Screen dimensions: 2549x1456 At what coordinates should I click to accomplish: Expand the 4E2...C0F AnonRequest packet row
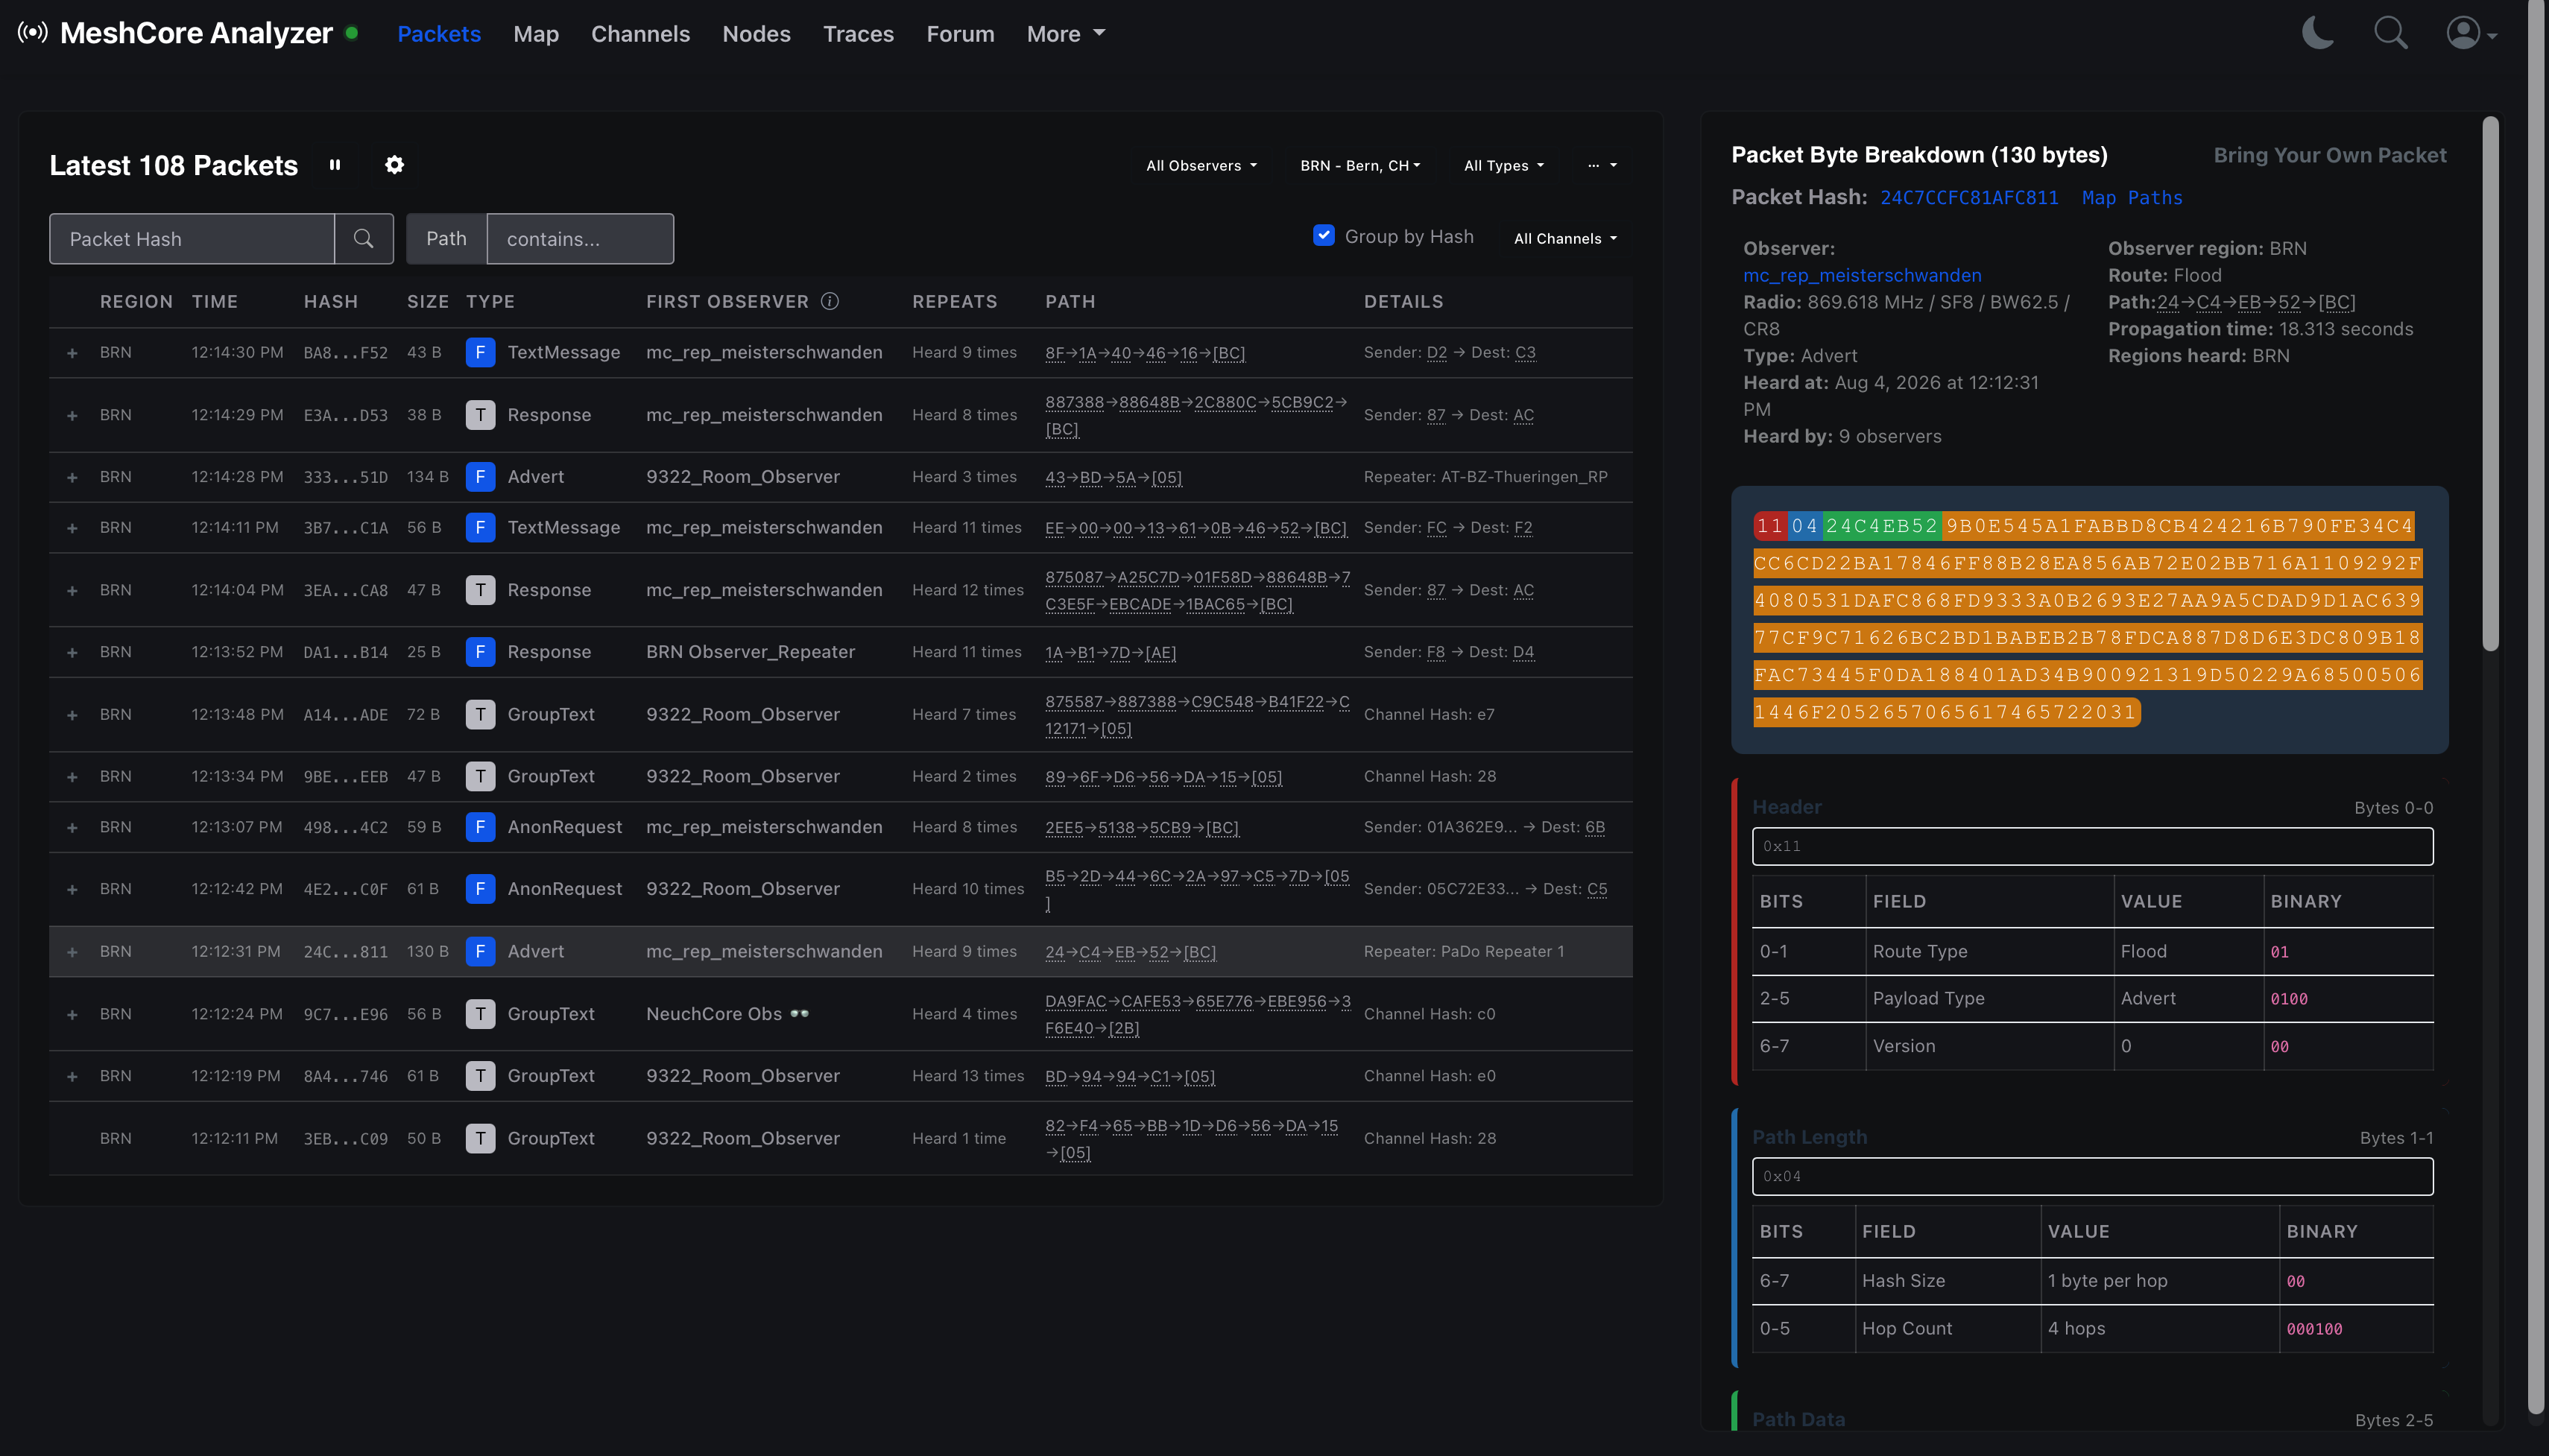click(x=72, y=890)
